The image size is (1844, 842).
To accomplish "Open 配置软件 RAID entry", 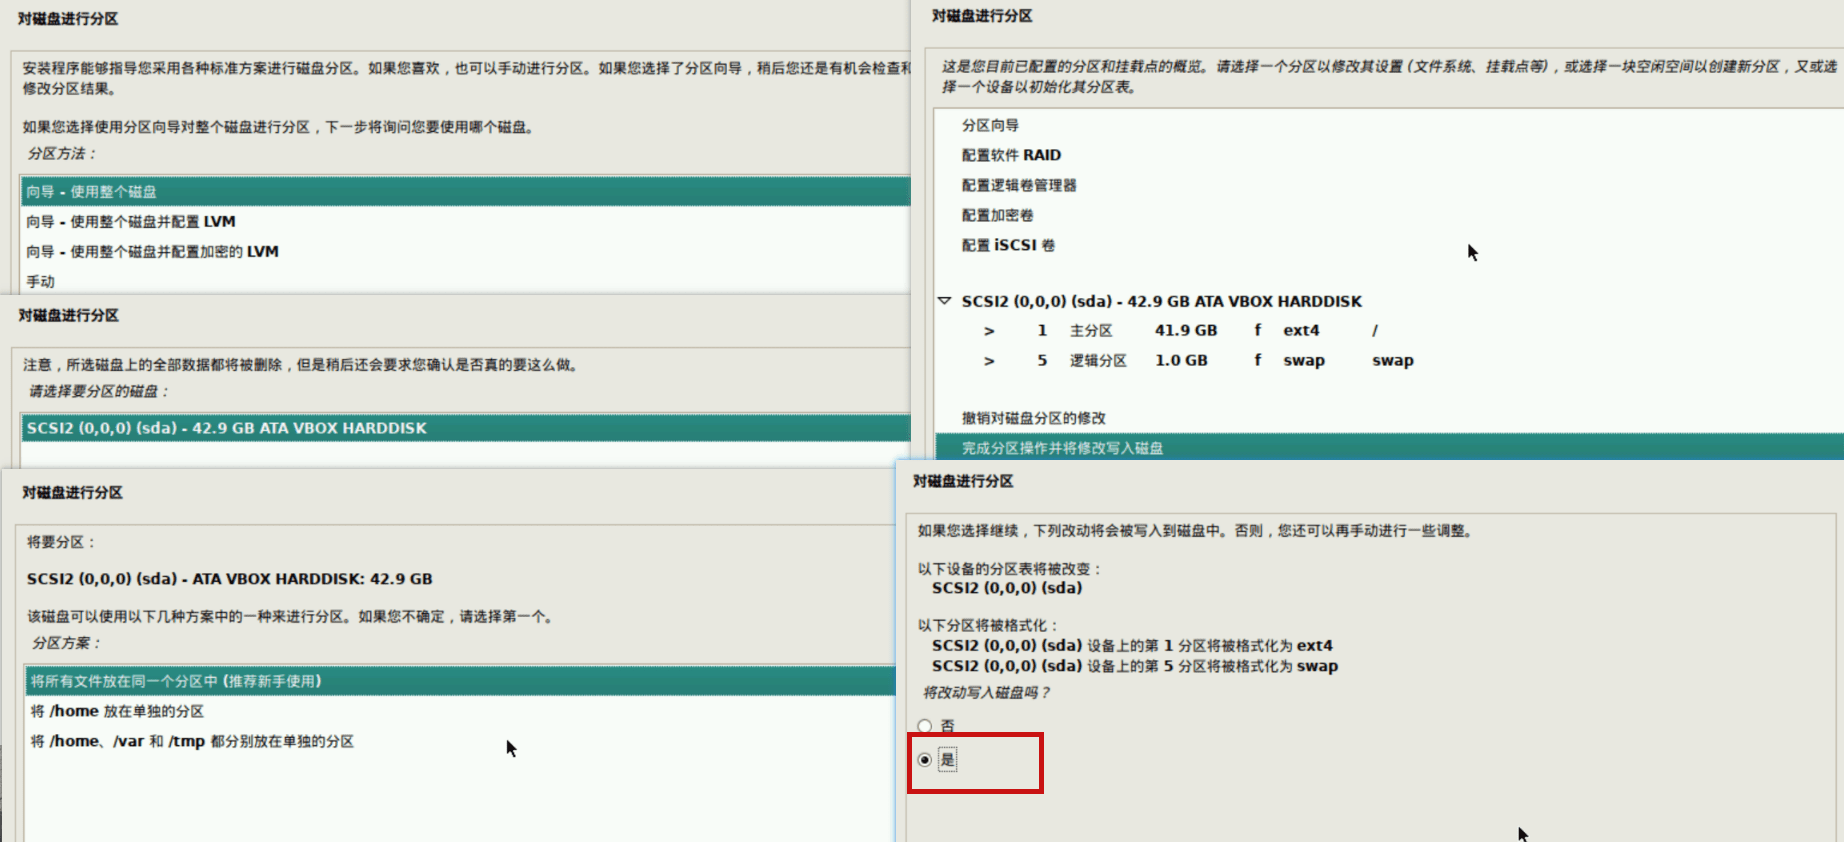I will click(1011, 155).
